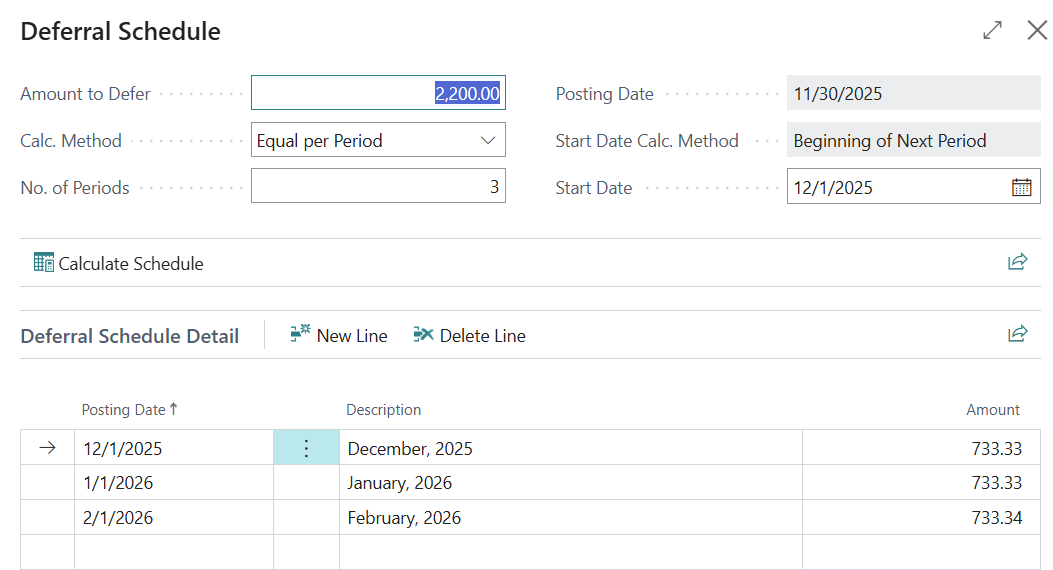The height and width of the screenshot is (570, 1053).
Task: Select the December, 2025 description cell
Action: [x=570, y=448]
